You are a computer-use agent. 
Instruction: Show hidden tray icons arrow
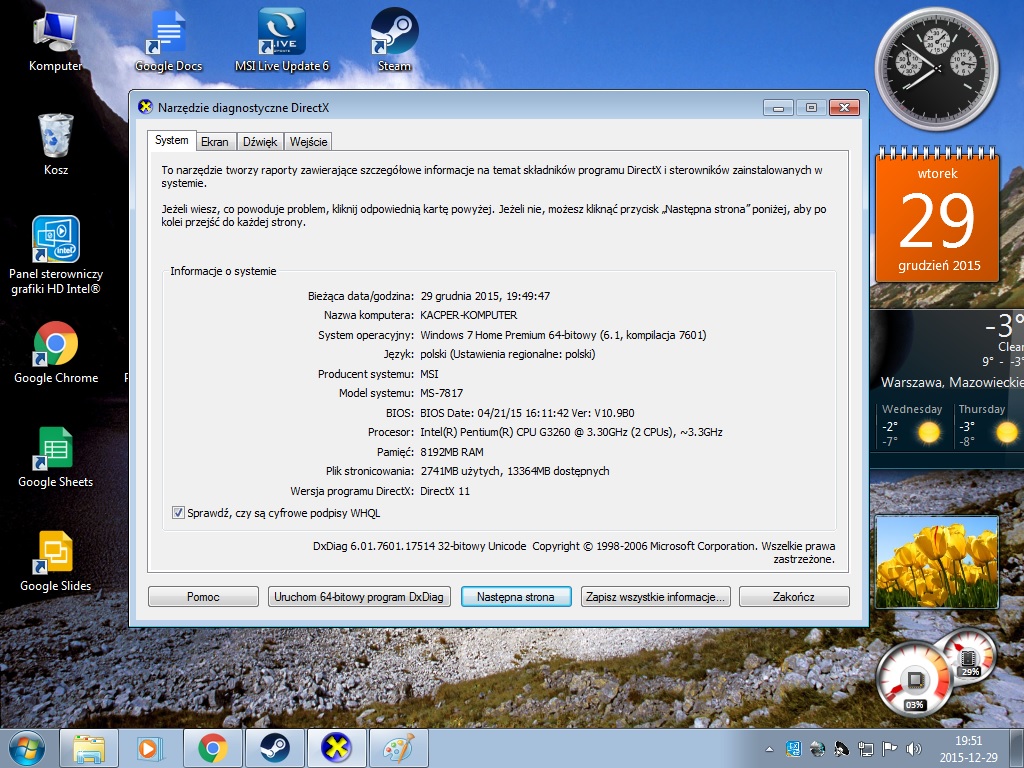[x=769, y=749]
